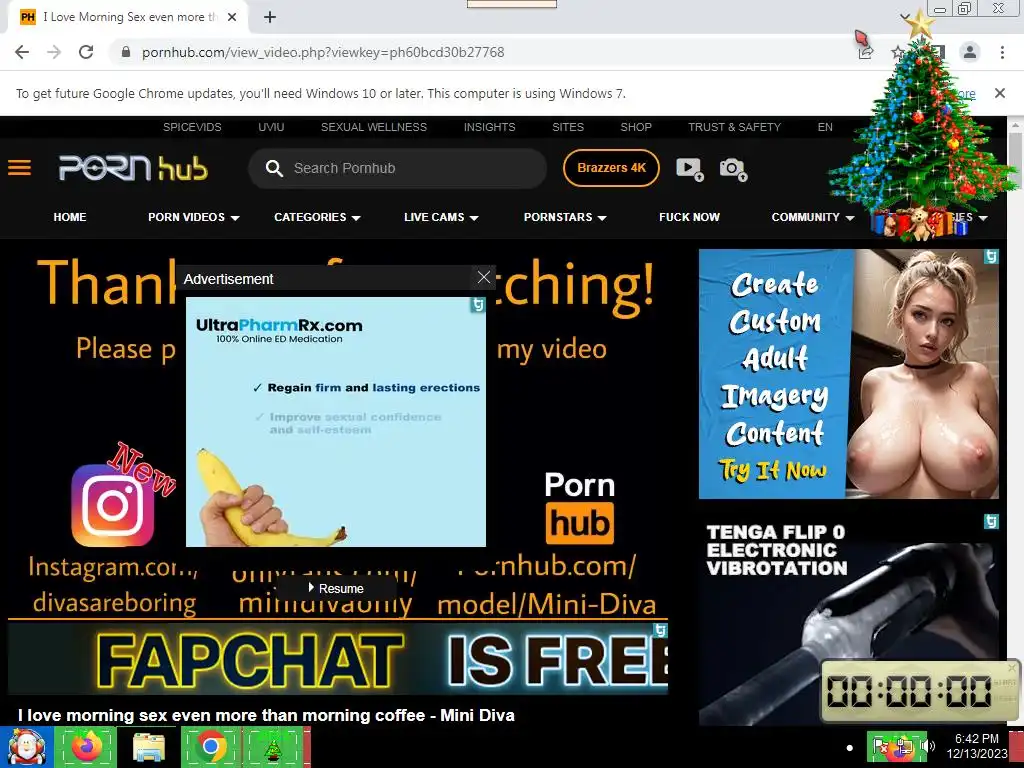Viewport: 1024px width, 768px height.
Task: Focus the Search Pornhub field
Action: click(397, 168)
